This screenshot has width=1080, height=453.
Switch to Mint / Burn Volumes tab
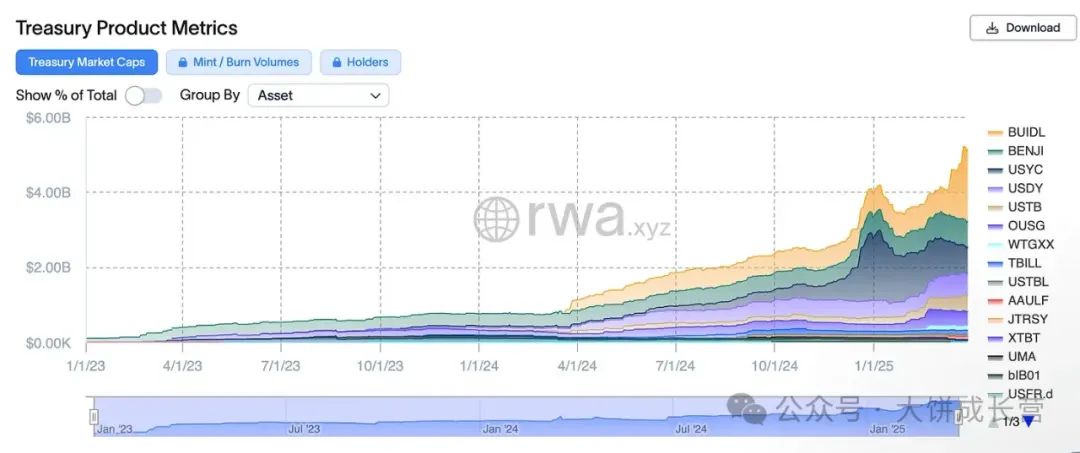tap(238, 62)
